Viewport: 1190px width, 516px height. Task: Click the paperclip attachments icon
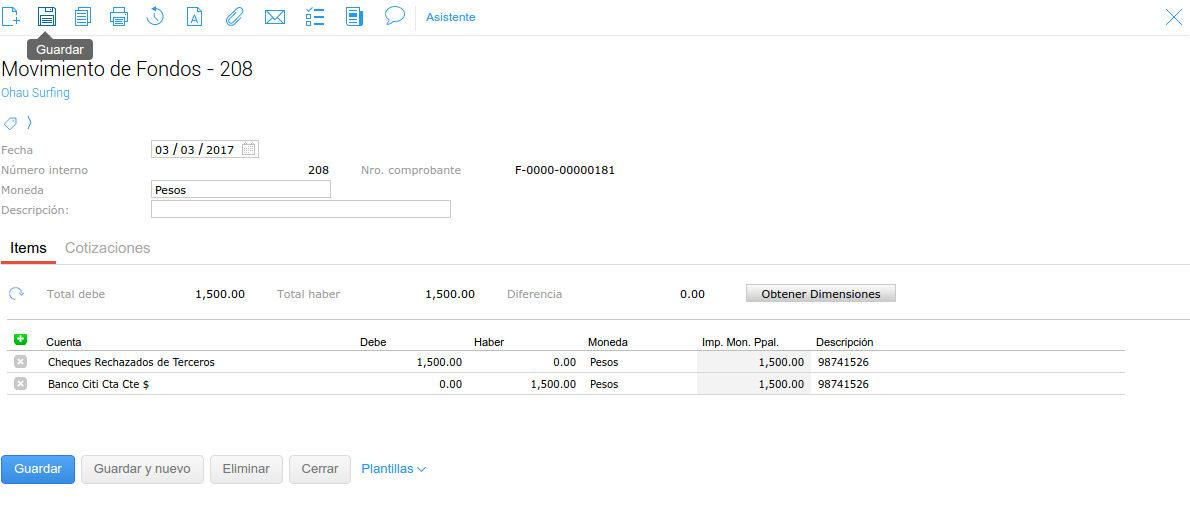click(x=233, y=16)
